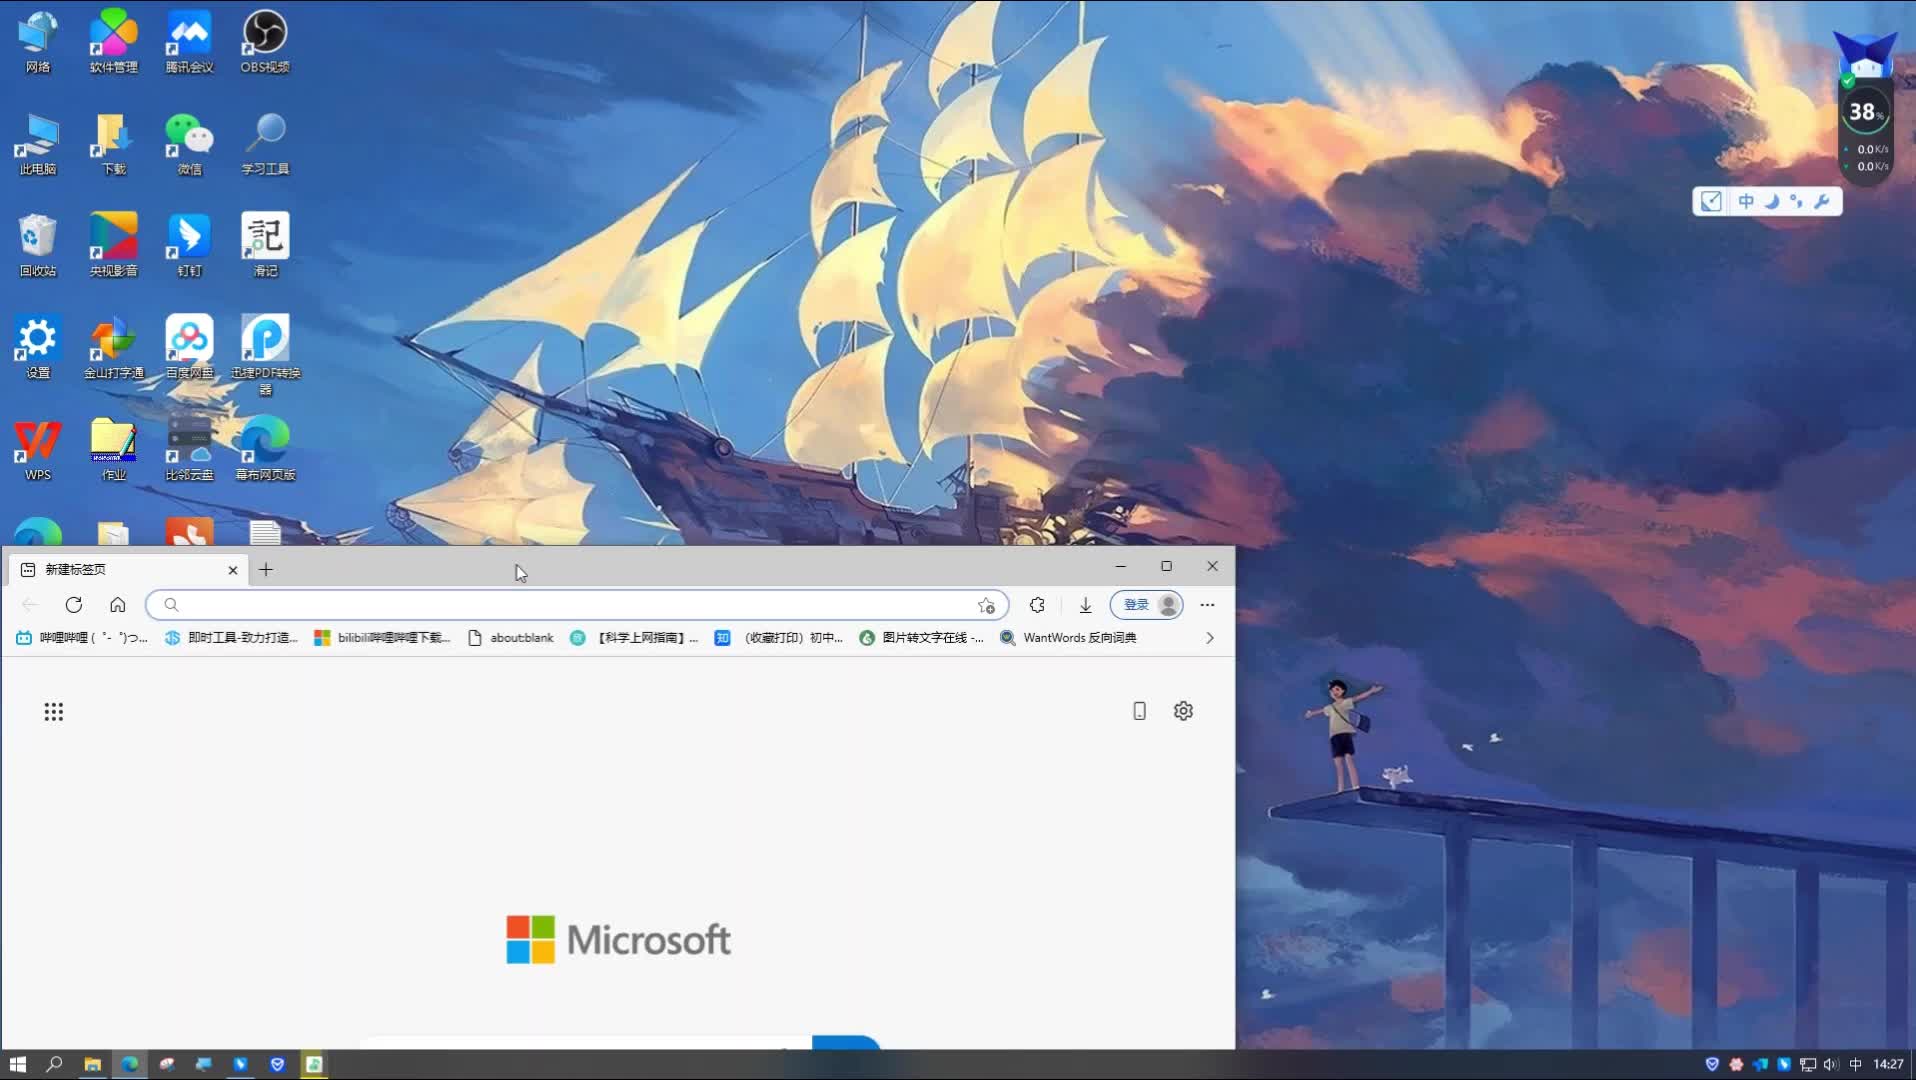Viewport: 1916px width, 1080px height.
Task: Toggle the 中 IME indicator in system tray
Action: [x=1855, y=1065]
